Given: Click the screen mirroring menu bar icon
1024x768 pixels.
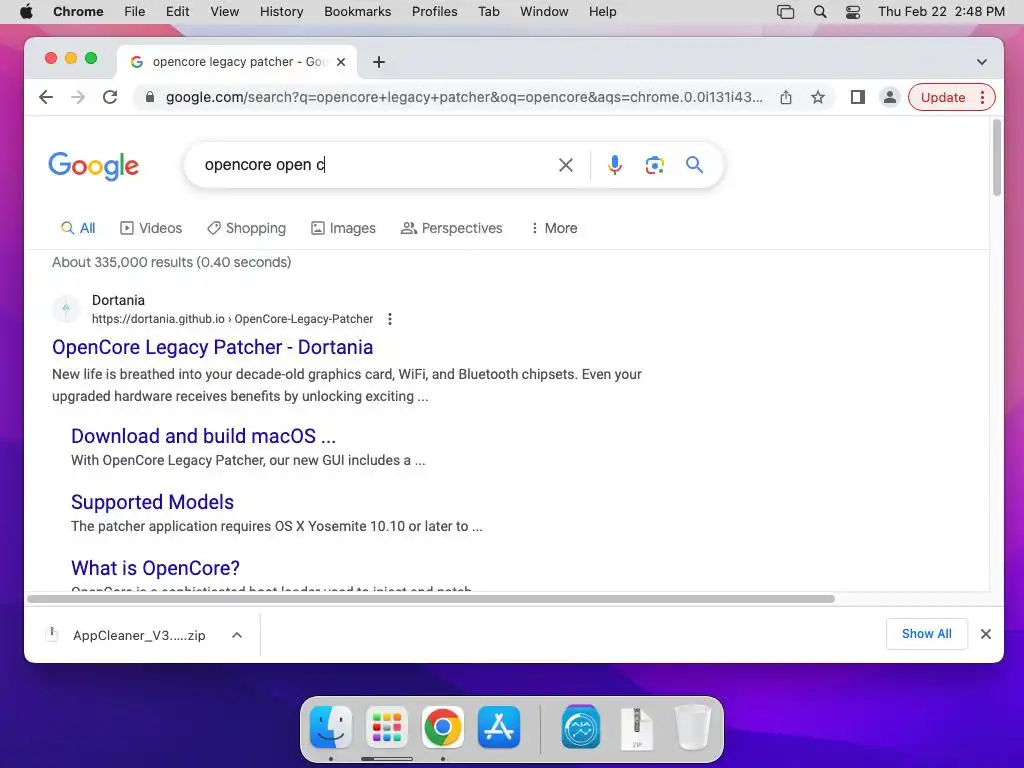Looking at the screenshot, I should (786, 12).
